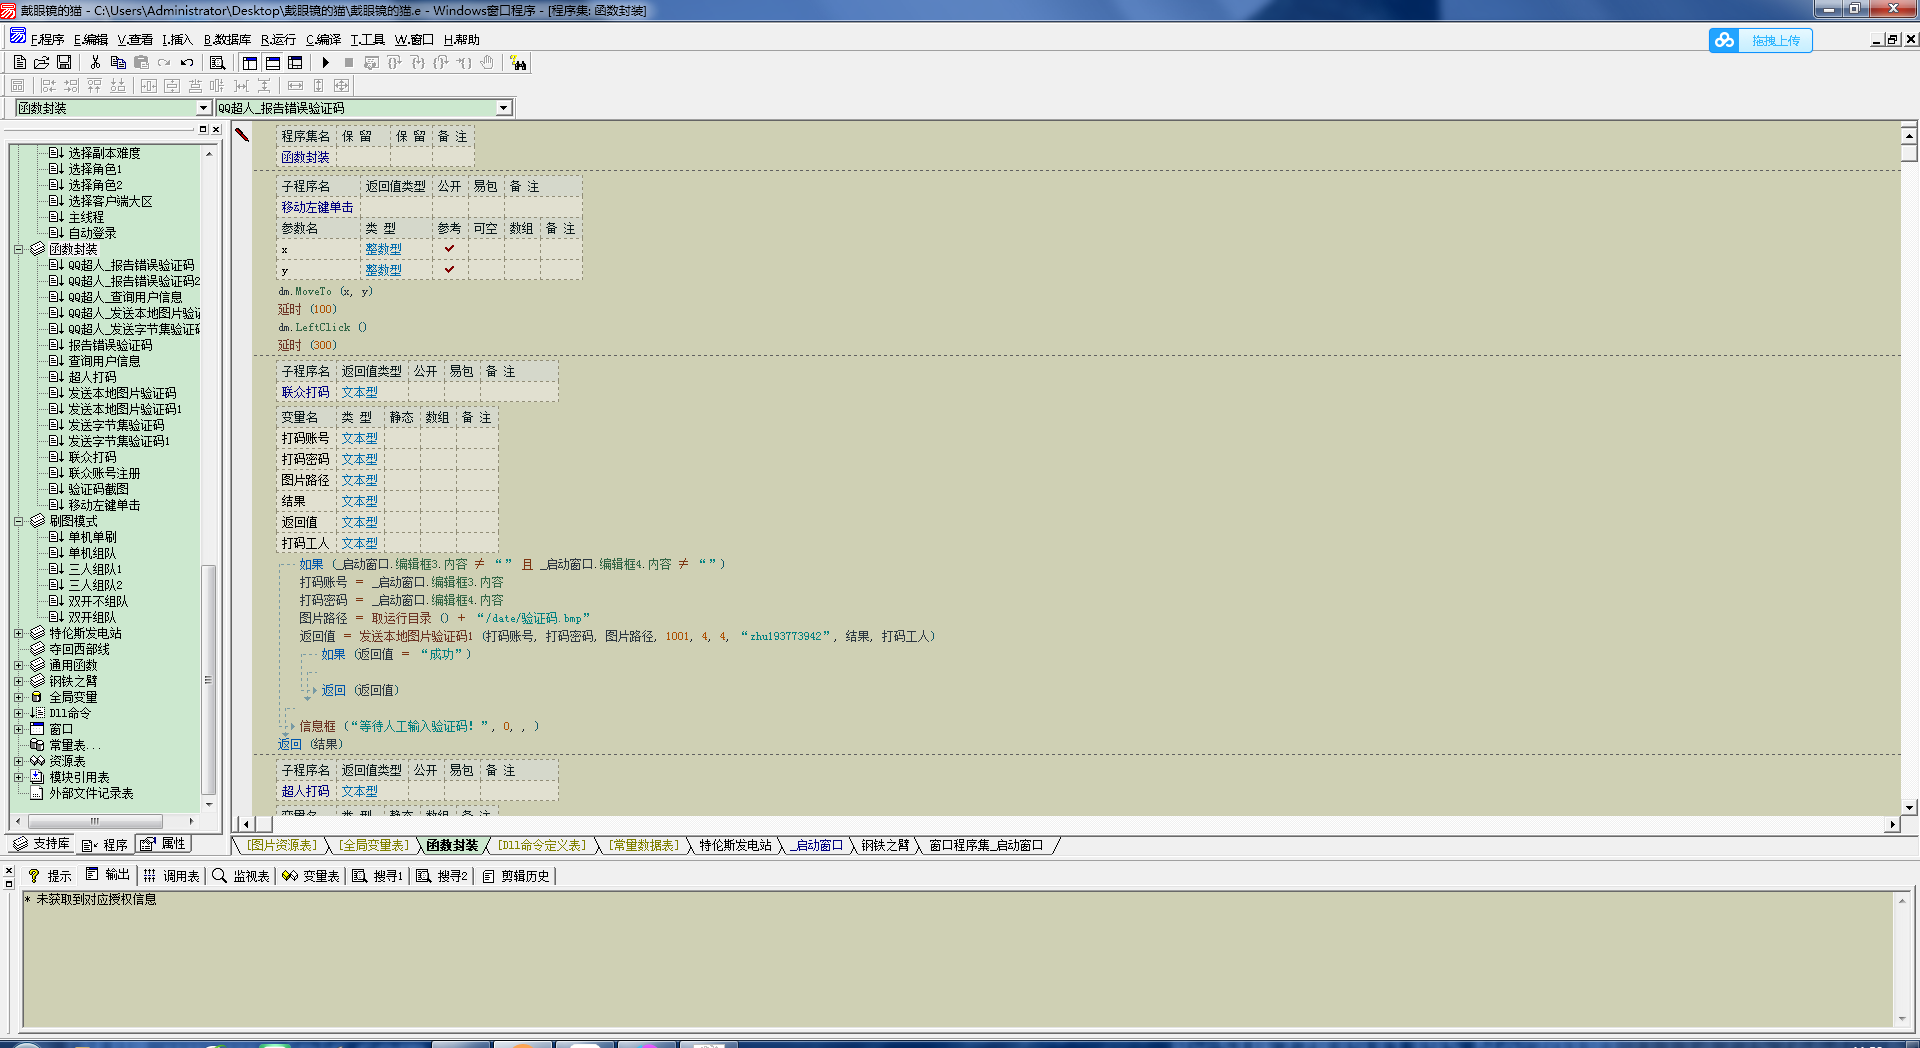Click the Open file toolbar icon

coord(42,62)
